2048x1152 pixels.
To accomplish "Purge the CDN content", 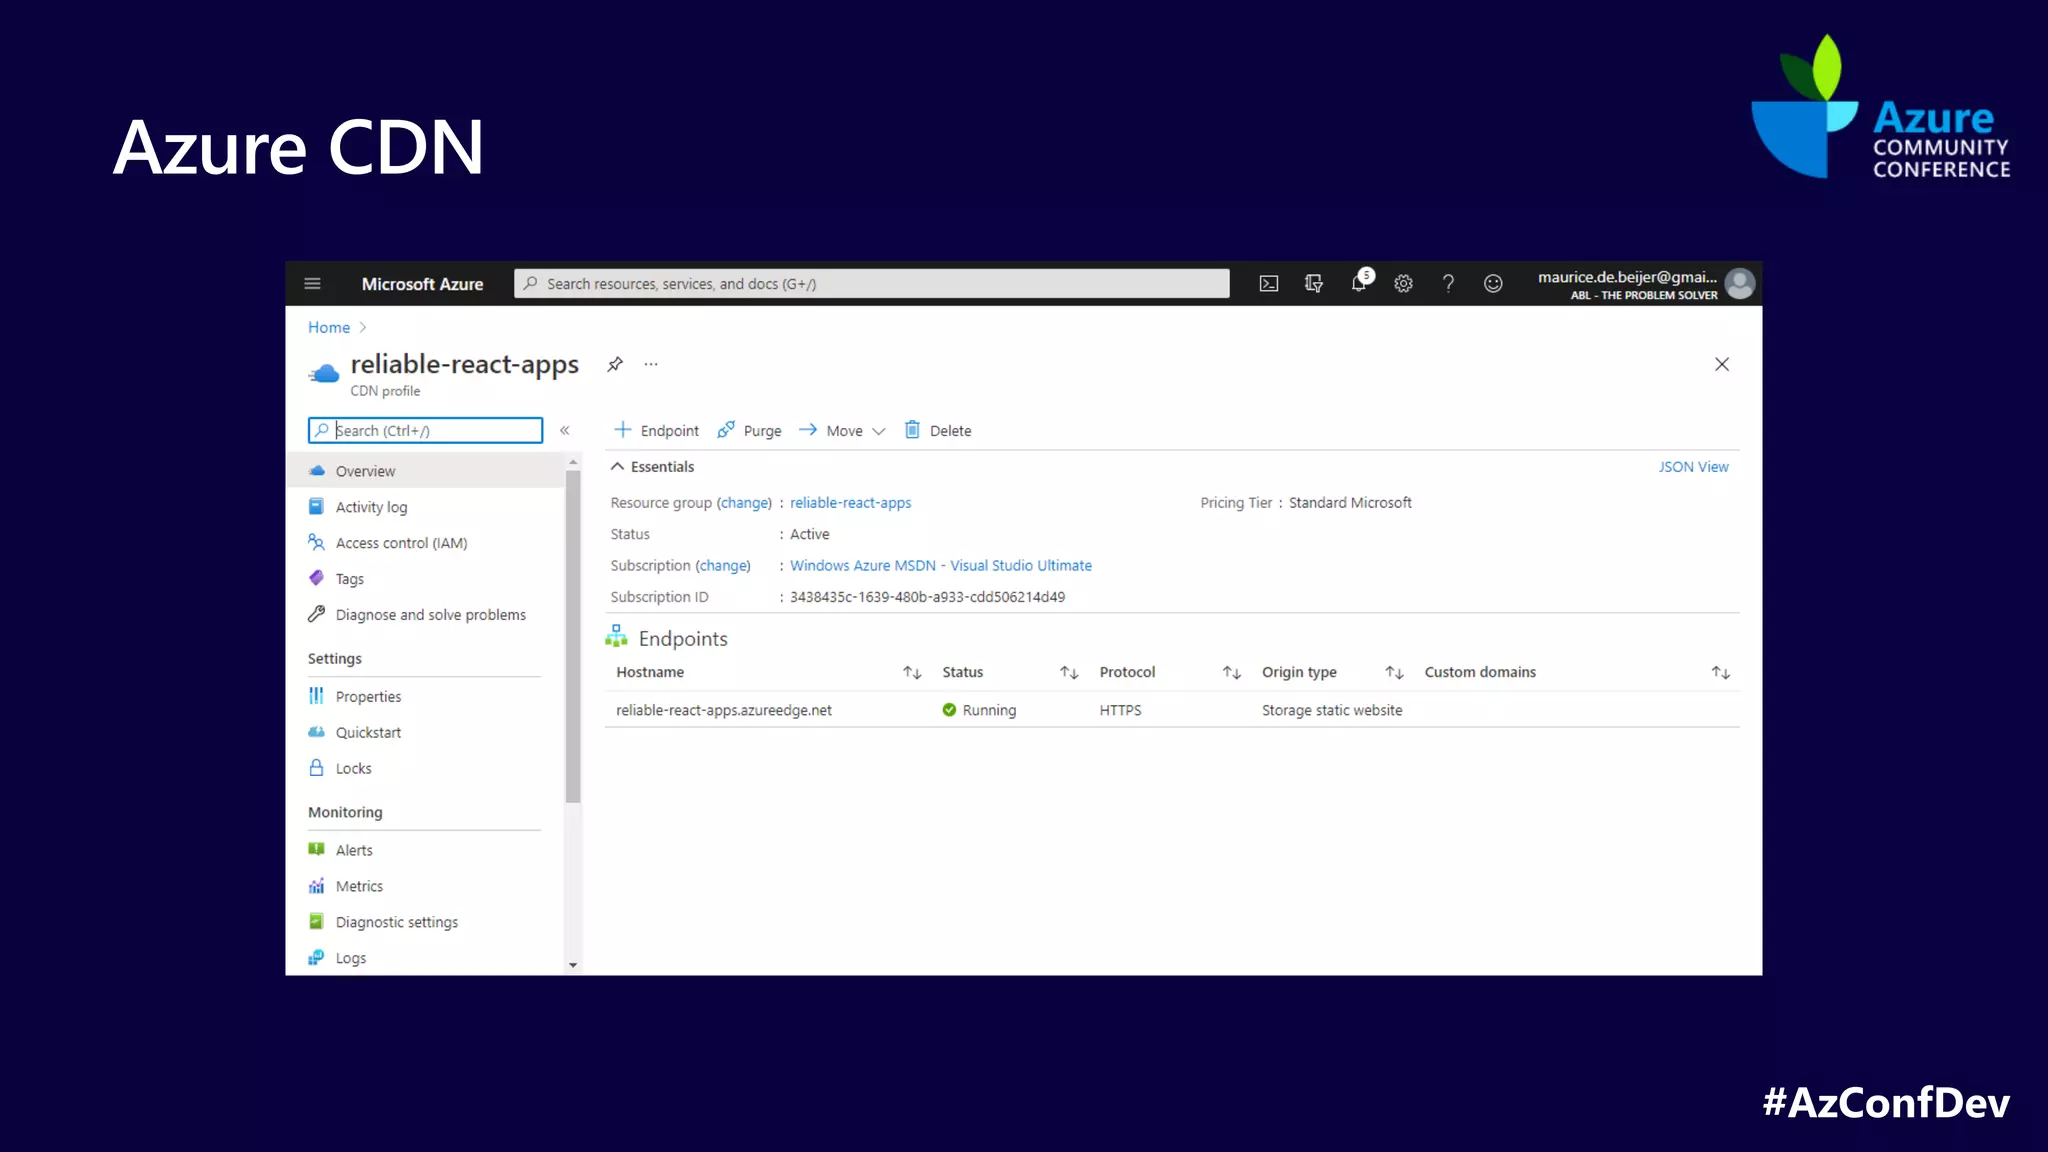I will click(x=749, y=430).
